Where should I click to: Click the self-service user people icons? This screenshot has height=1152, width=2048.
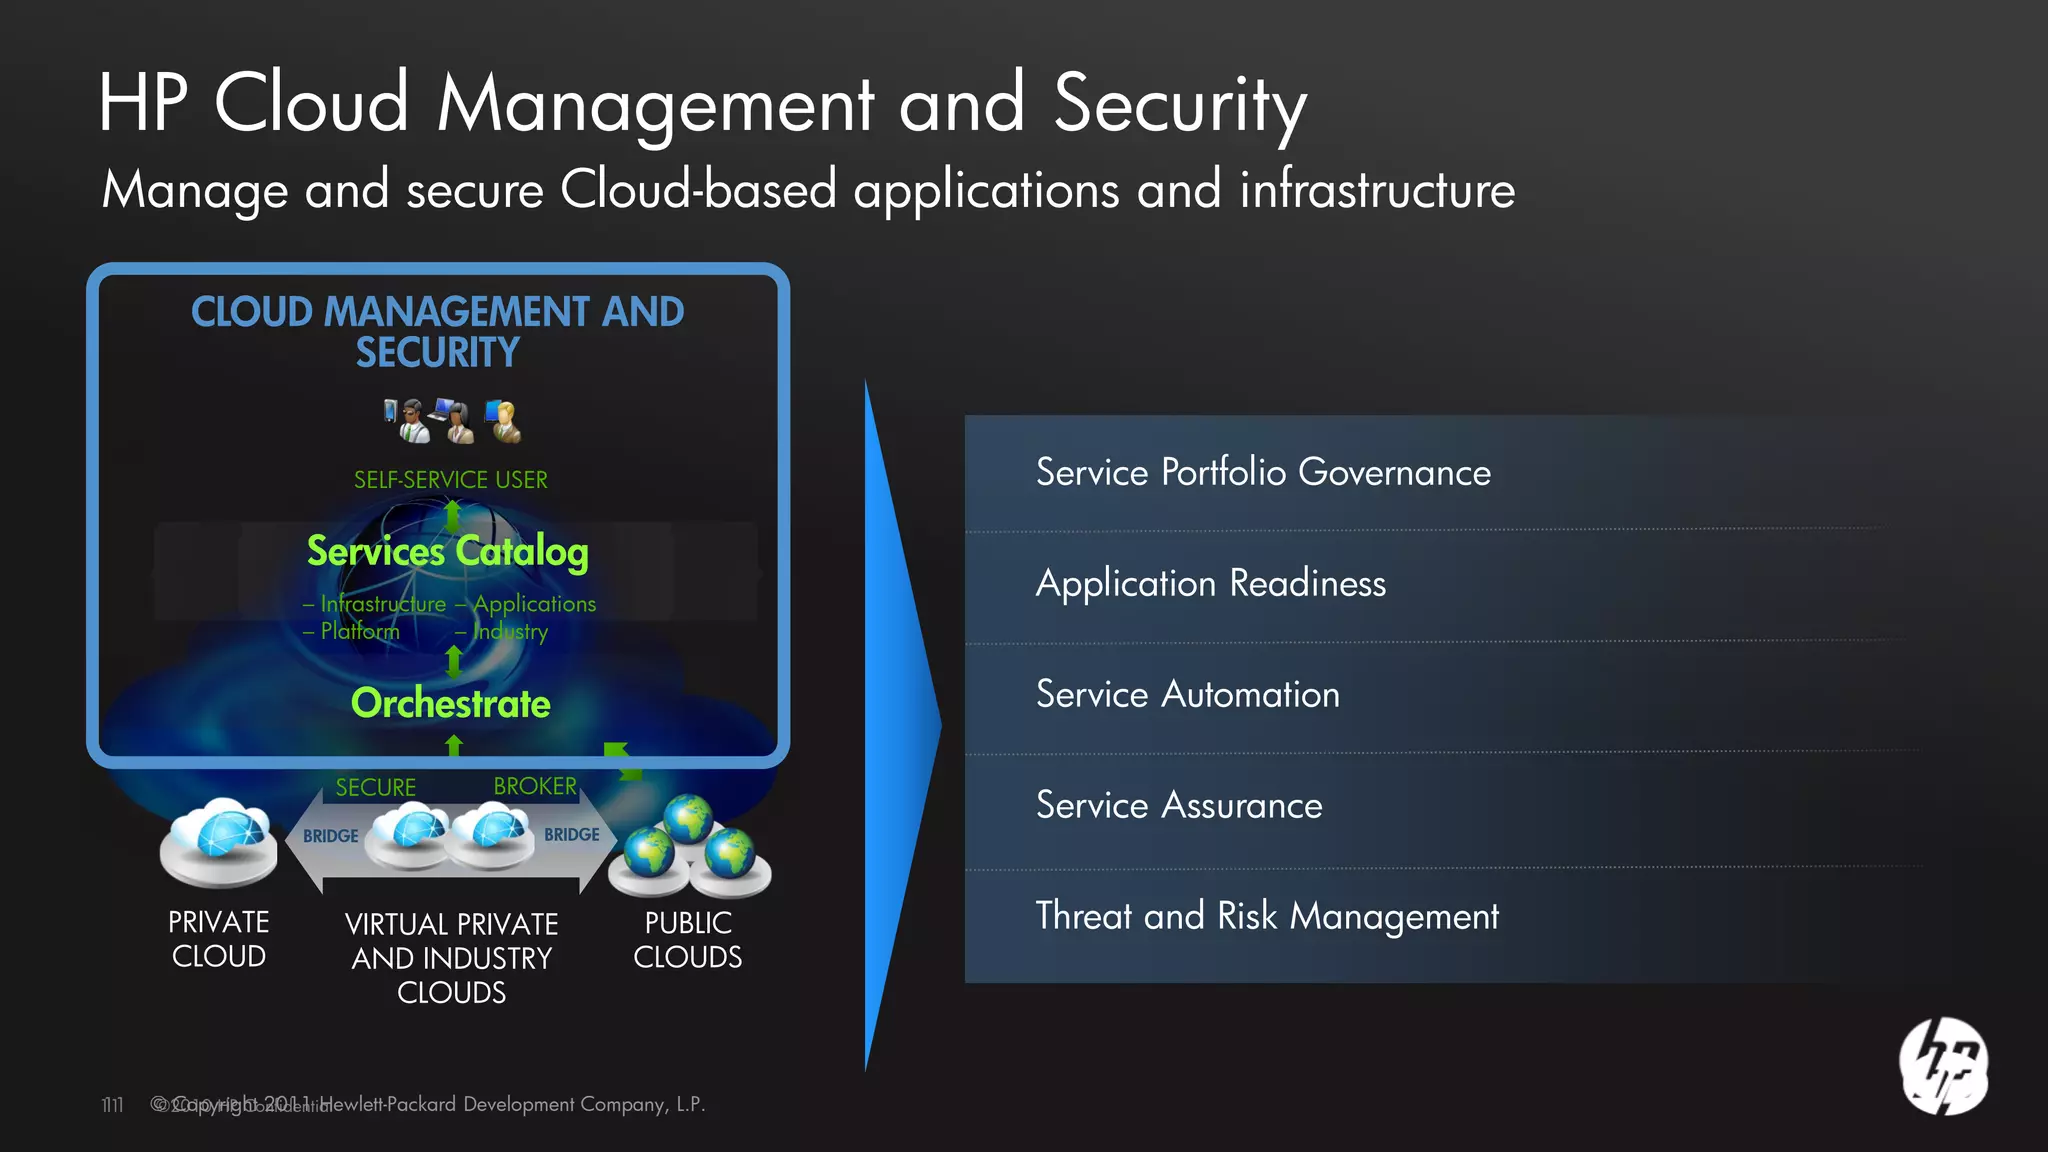452,421
